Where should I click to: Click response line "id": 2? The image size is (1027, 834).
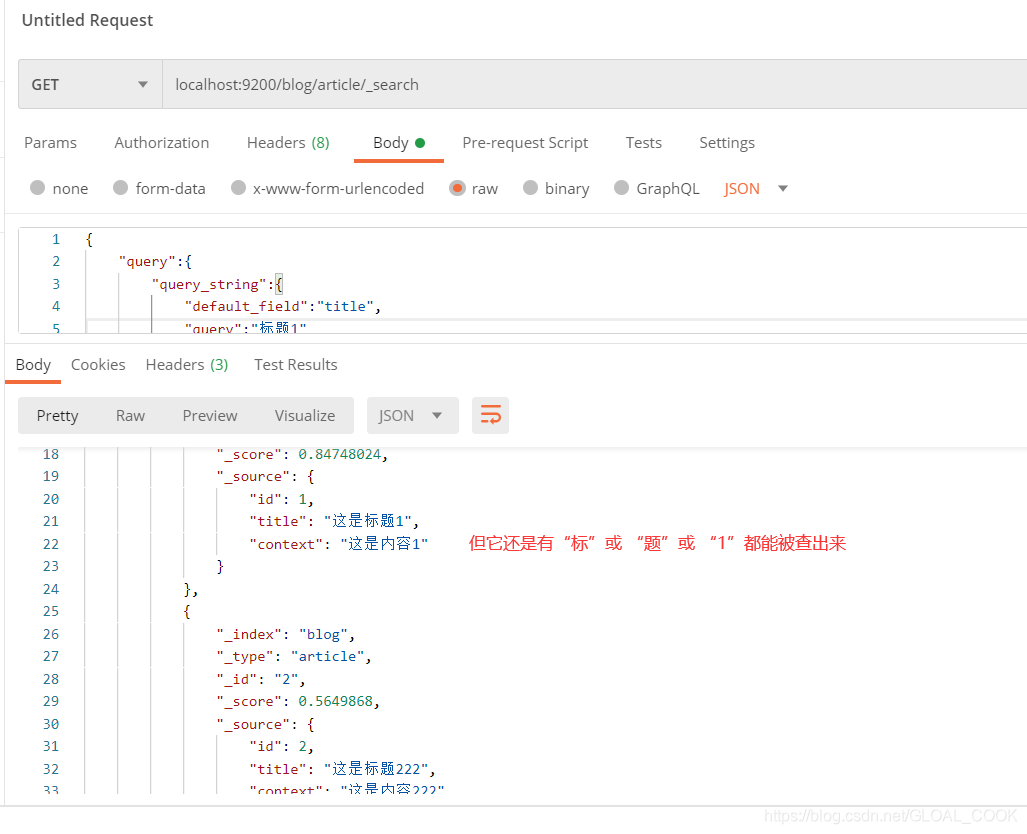pyautogui.click(x=282, y=746)
